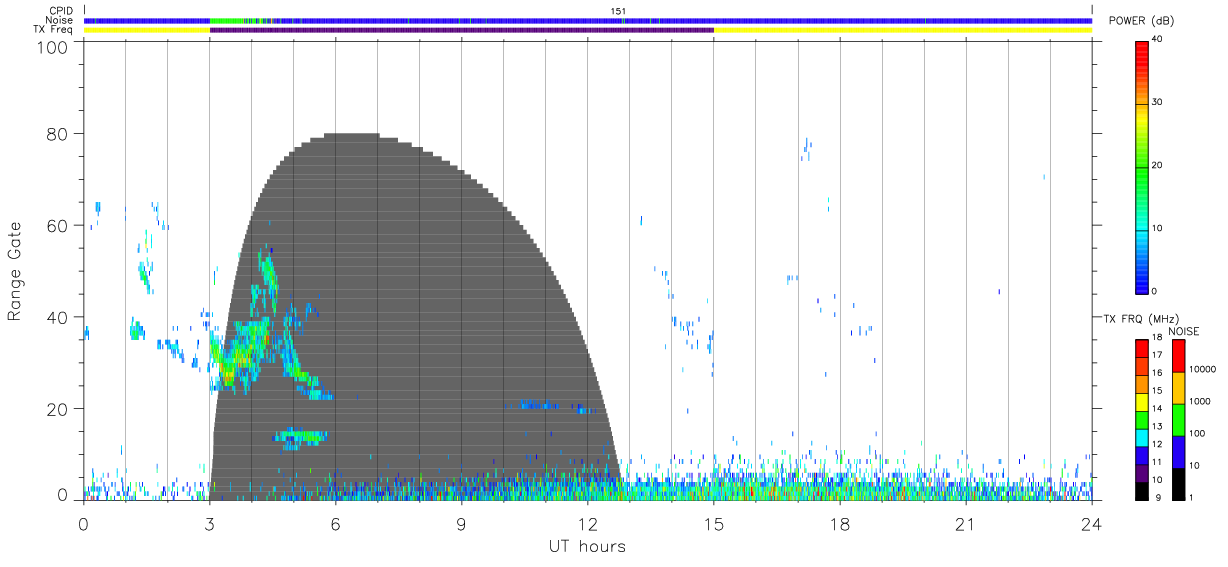This screenshot has height=567, width=1228.
Task: Select 20 on the Range Gate axis
Action: (55, 409)
